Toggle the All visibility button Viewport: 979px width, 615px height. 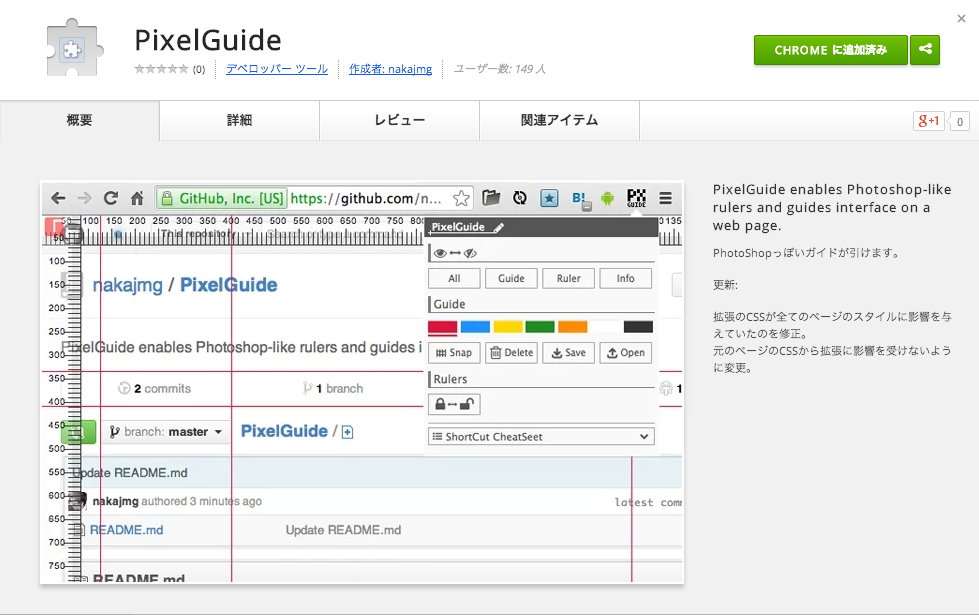click(x=455, y=278)
